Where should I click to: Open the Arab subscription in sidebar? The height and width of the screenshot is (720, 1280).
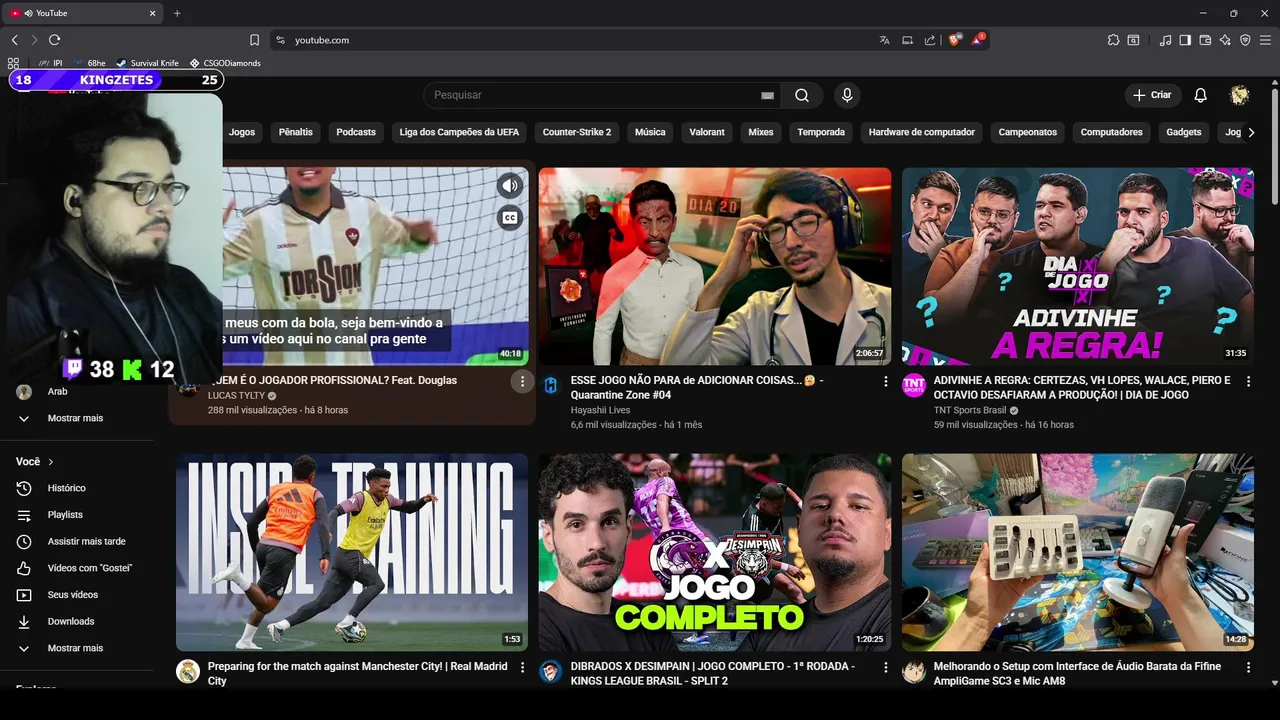75,392
